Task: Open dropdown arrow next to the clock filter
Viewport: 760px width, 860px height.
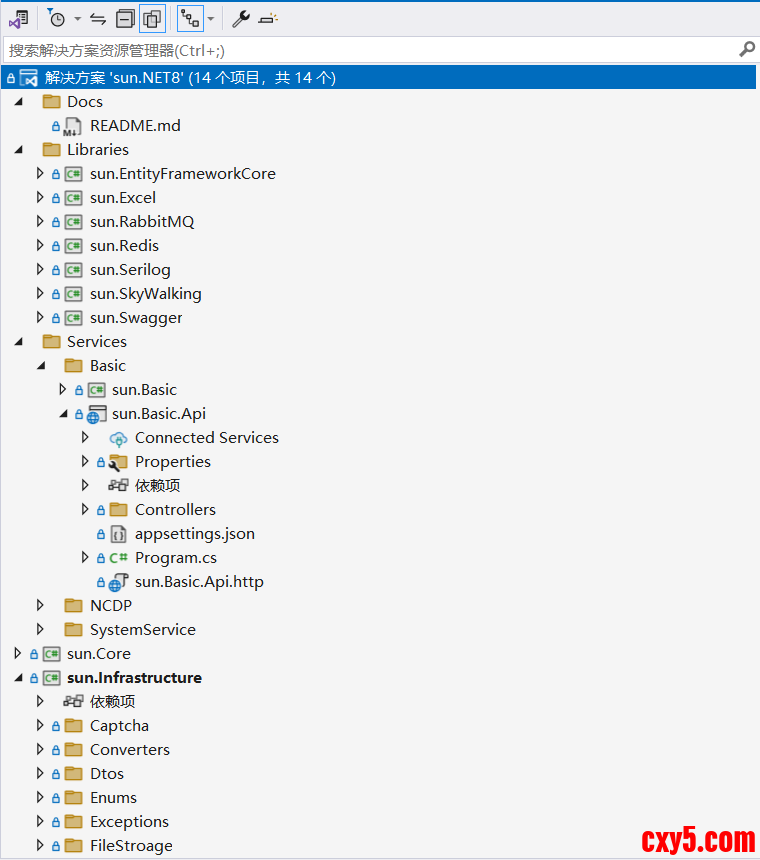Action: [x=77, y=18]
